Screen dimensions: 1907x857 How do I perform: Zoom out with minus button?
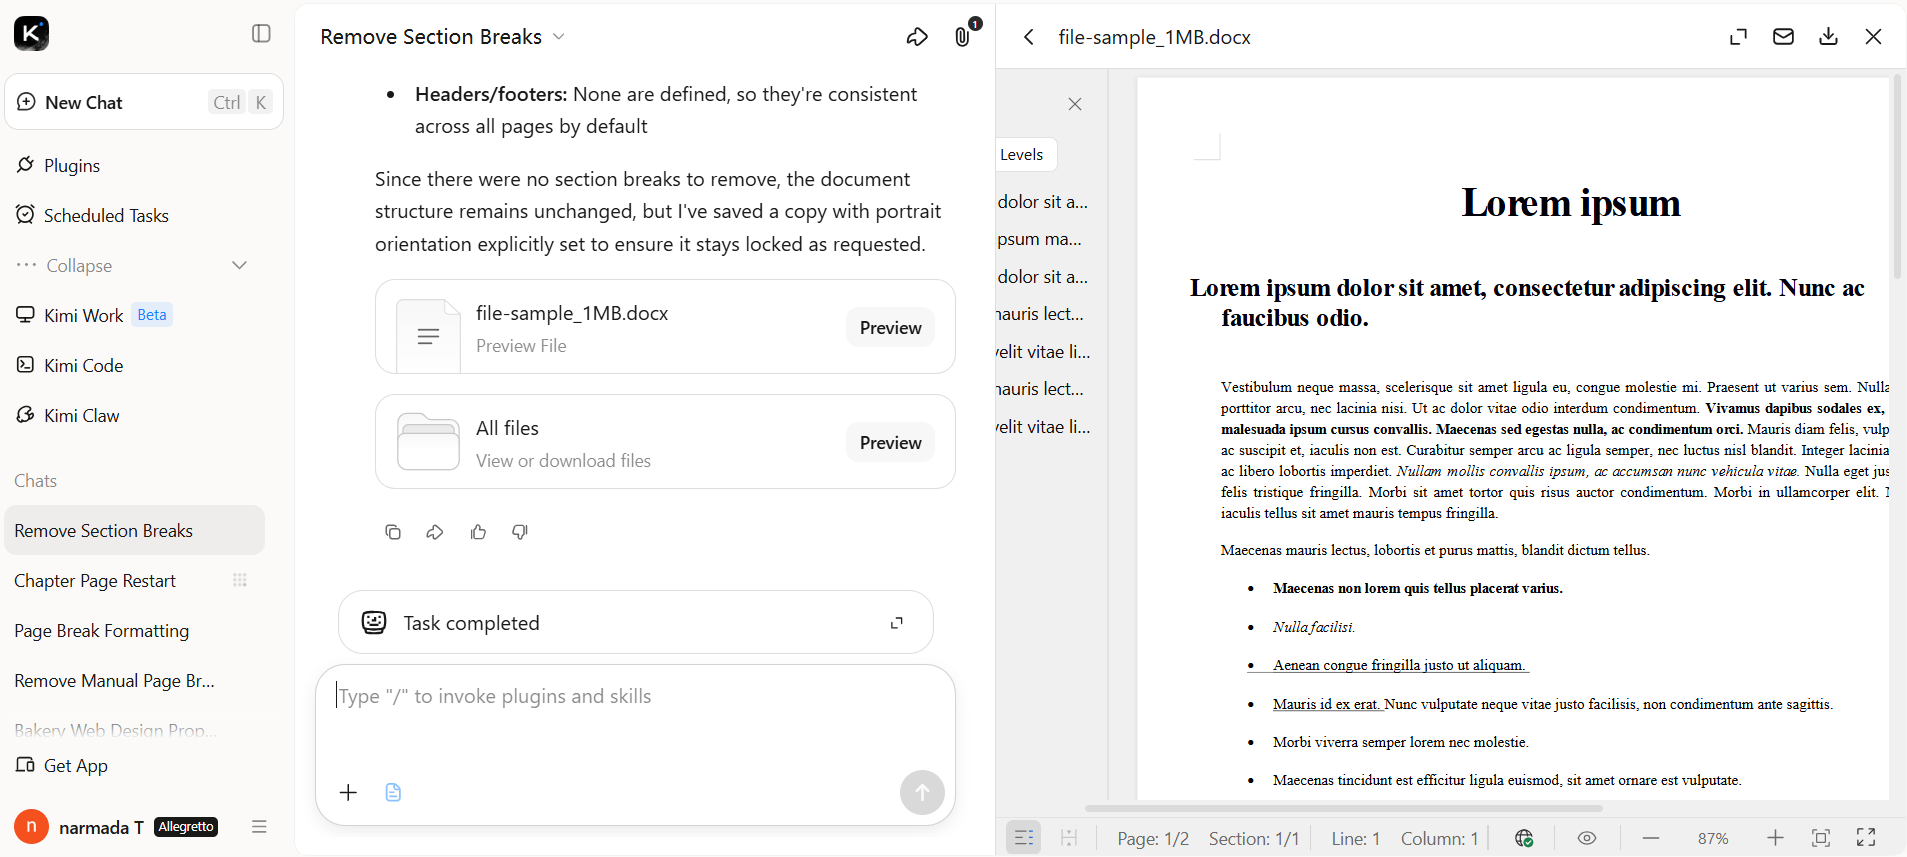pos(1651,838)
